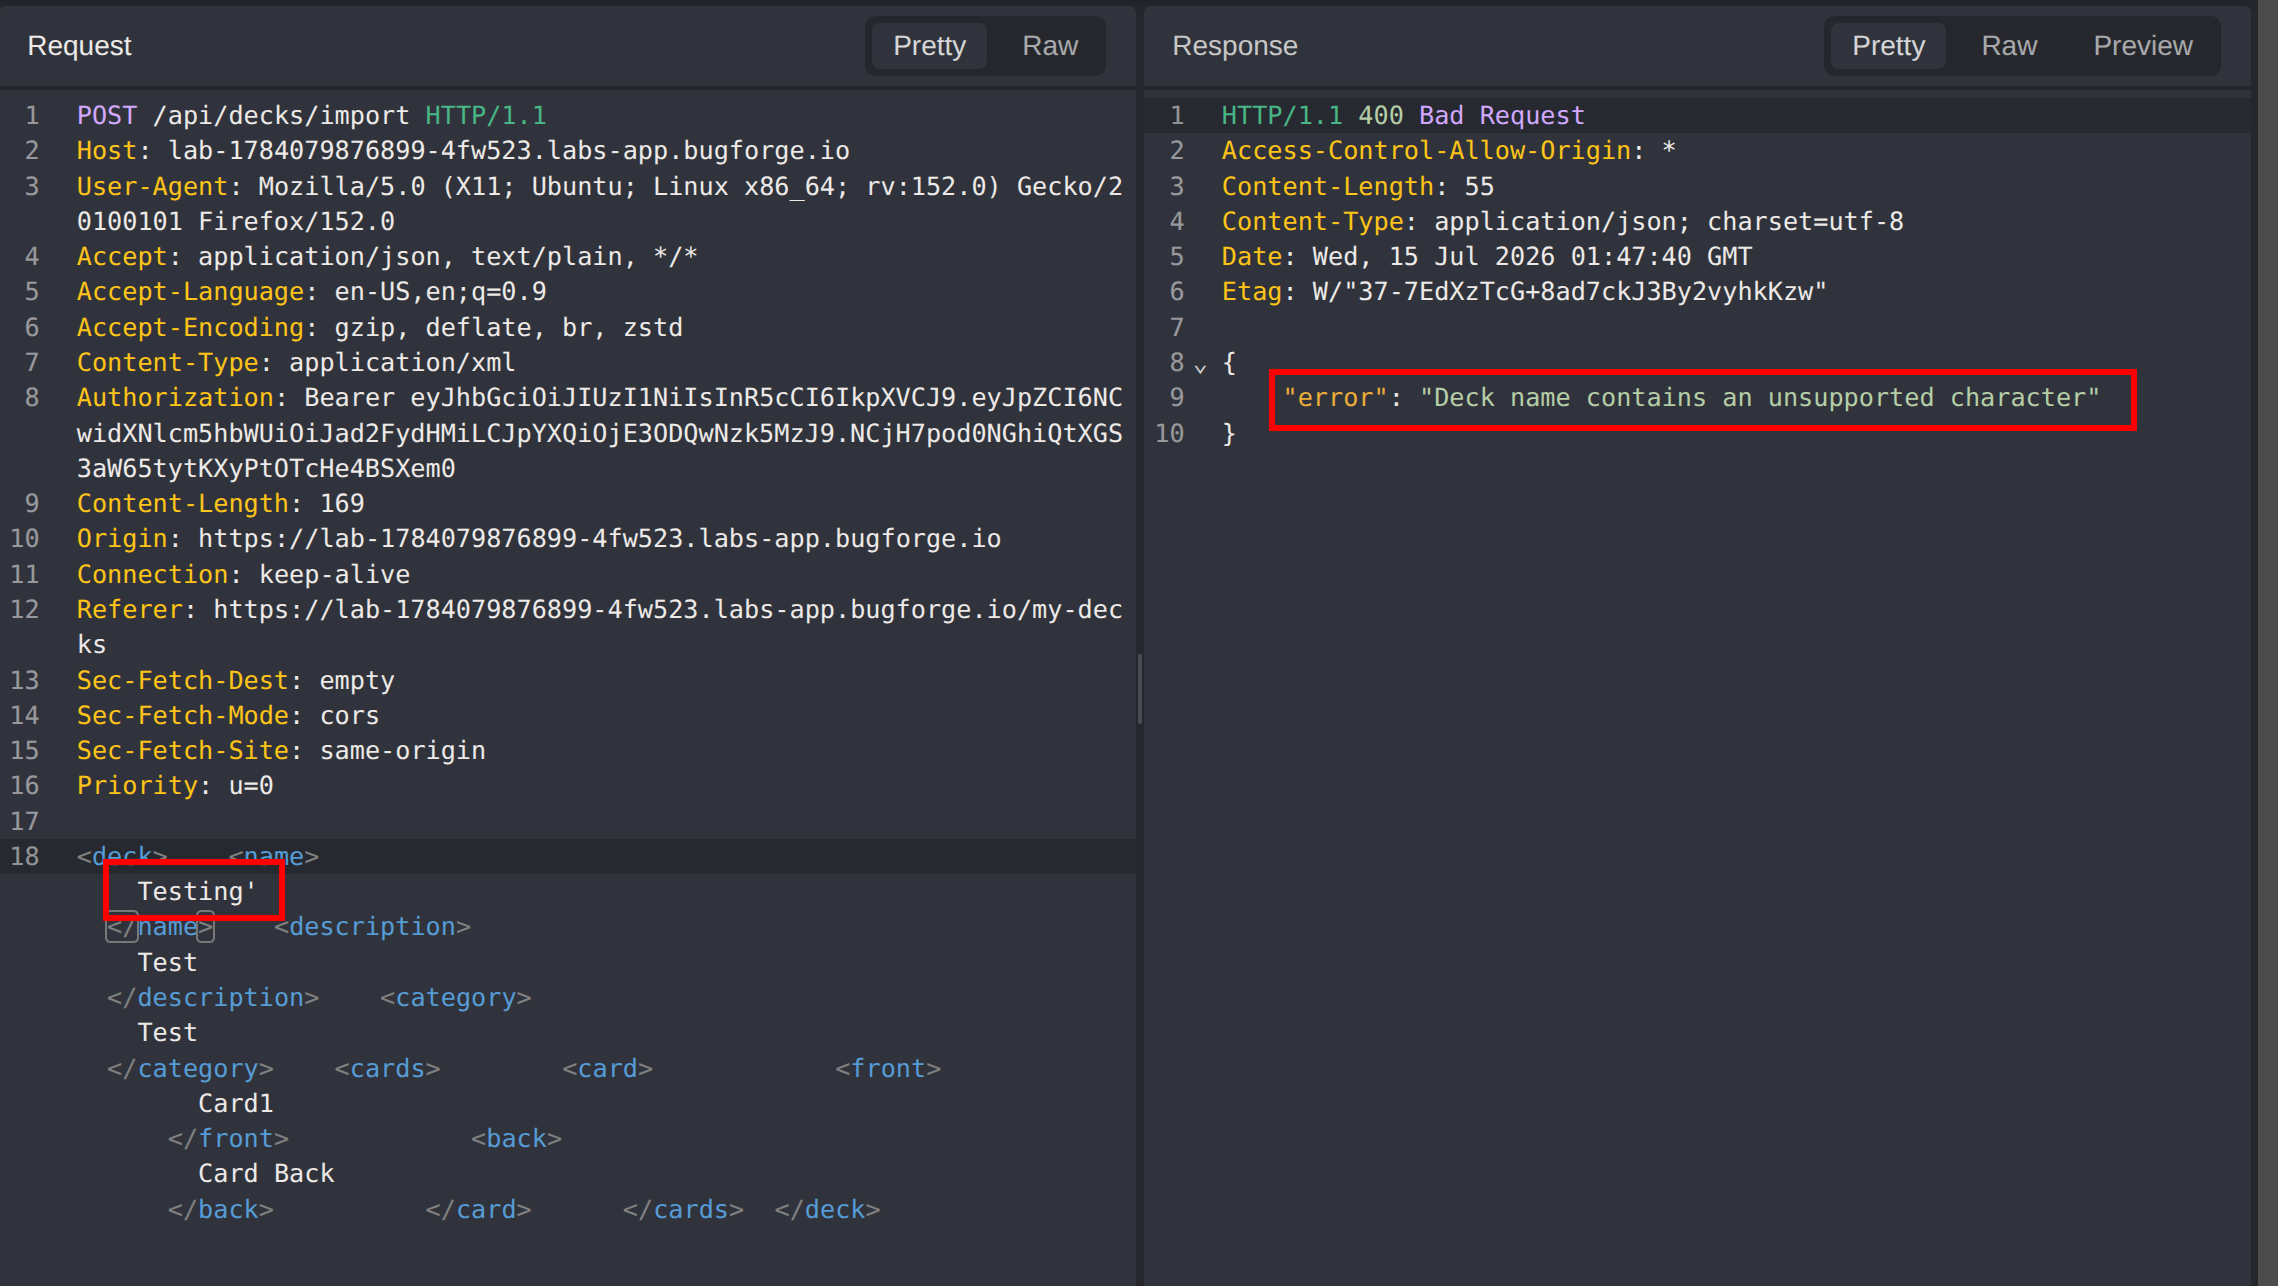Viewport: 2278px width, 1286px height.
Task: Click the opening <card> tag
Action: (607, 1069)
